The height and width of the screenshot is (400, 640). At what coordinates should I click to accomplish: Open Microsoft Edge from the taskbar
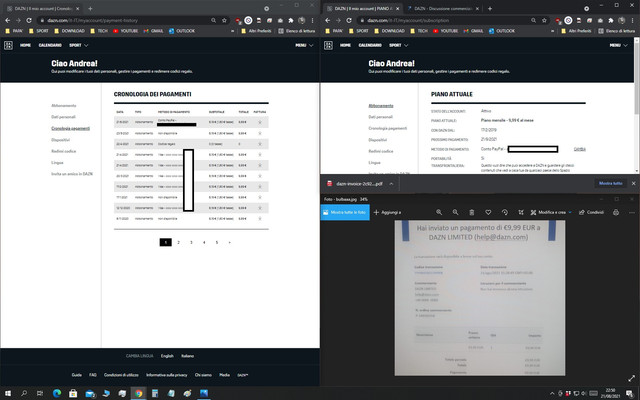57,393
